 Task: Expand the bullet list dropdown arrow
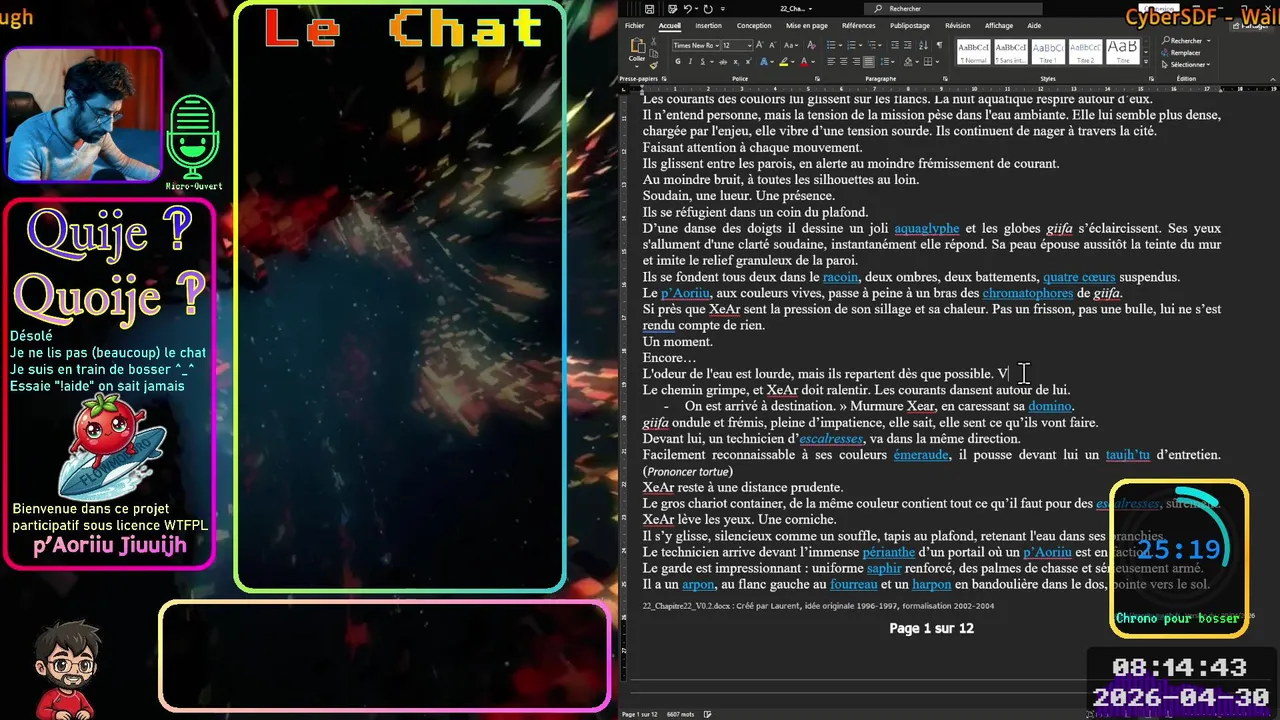pos(840,45)
